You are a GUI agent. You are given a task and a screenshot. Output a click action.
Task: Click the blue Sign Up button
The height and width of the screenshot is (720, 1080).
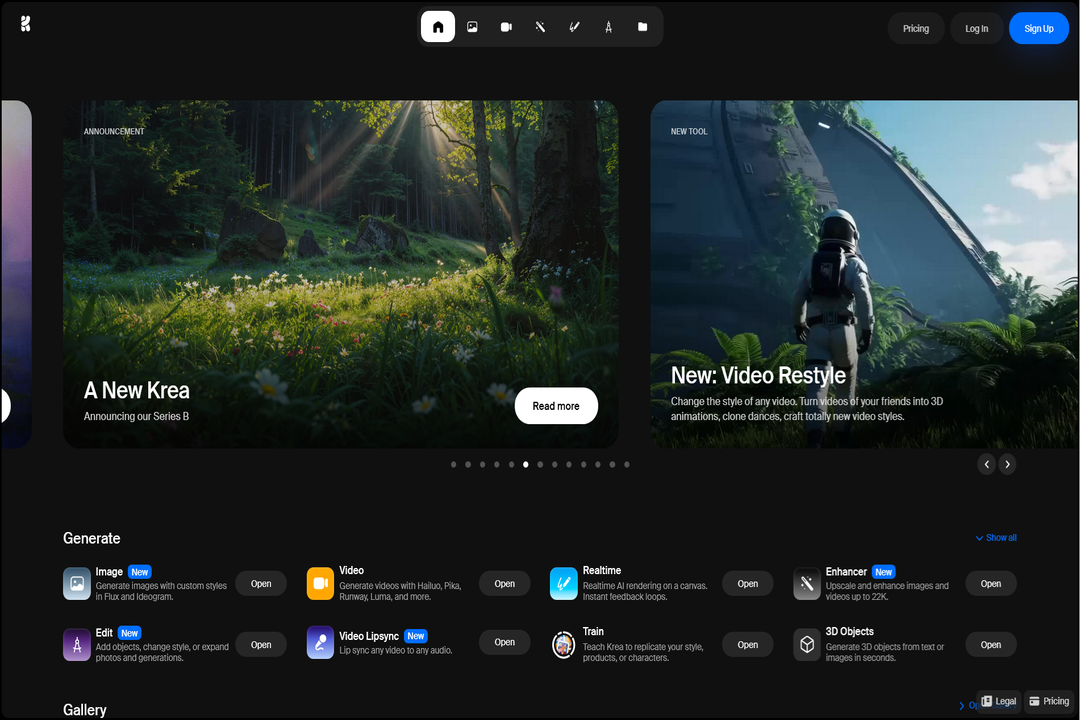click(x=1039, y=28)
